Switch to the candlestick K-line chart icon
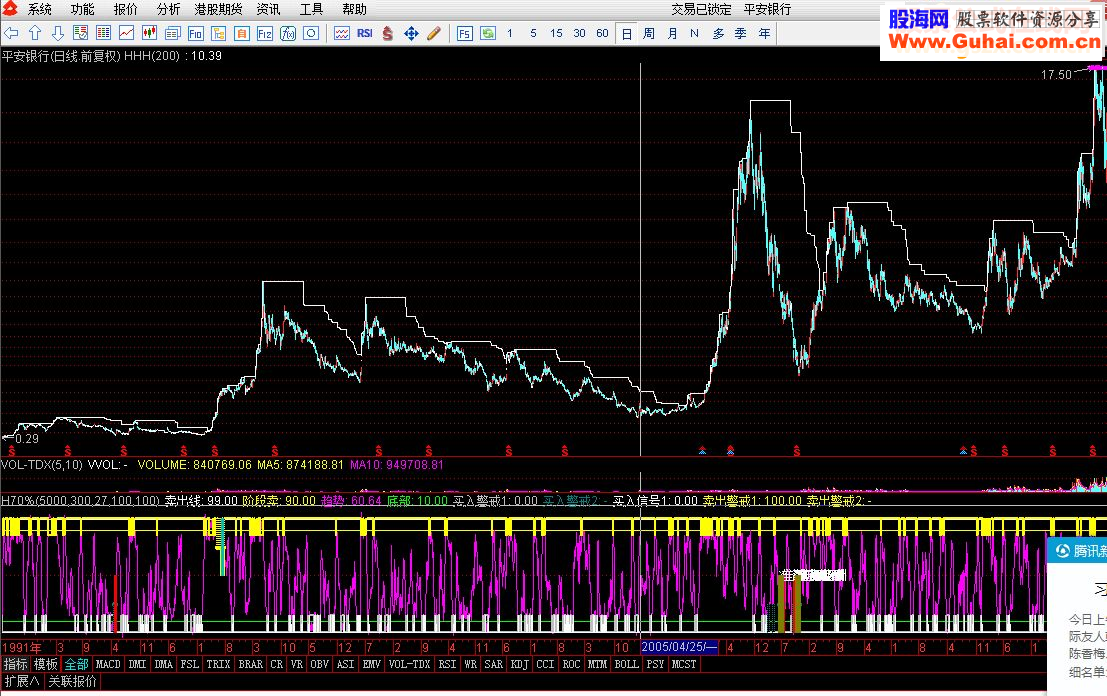Viewport: 1107px width, 696px height. 150,33
